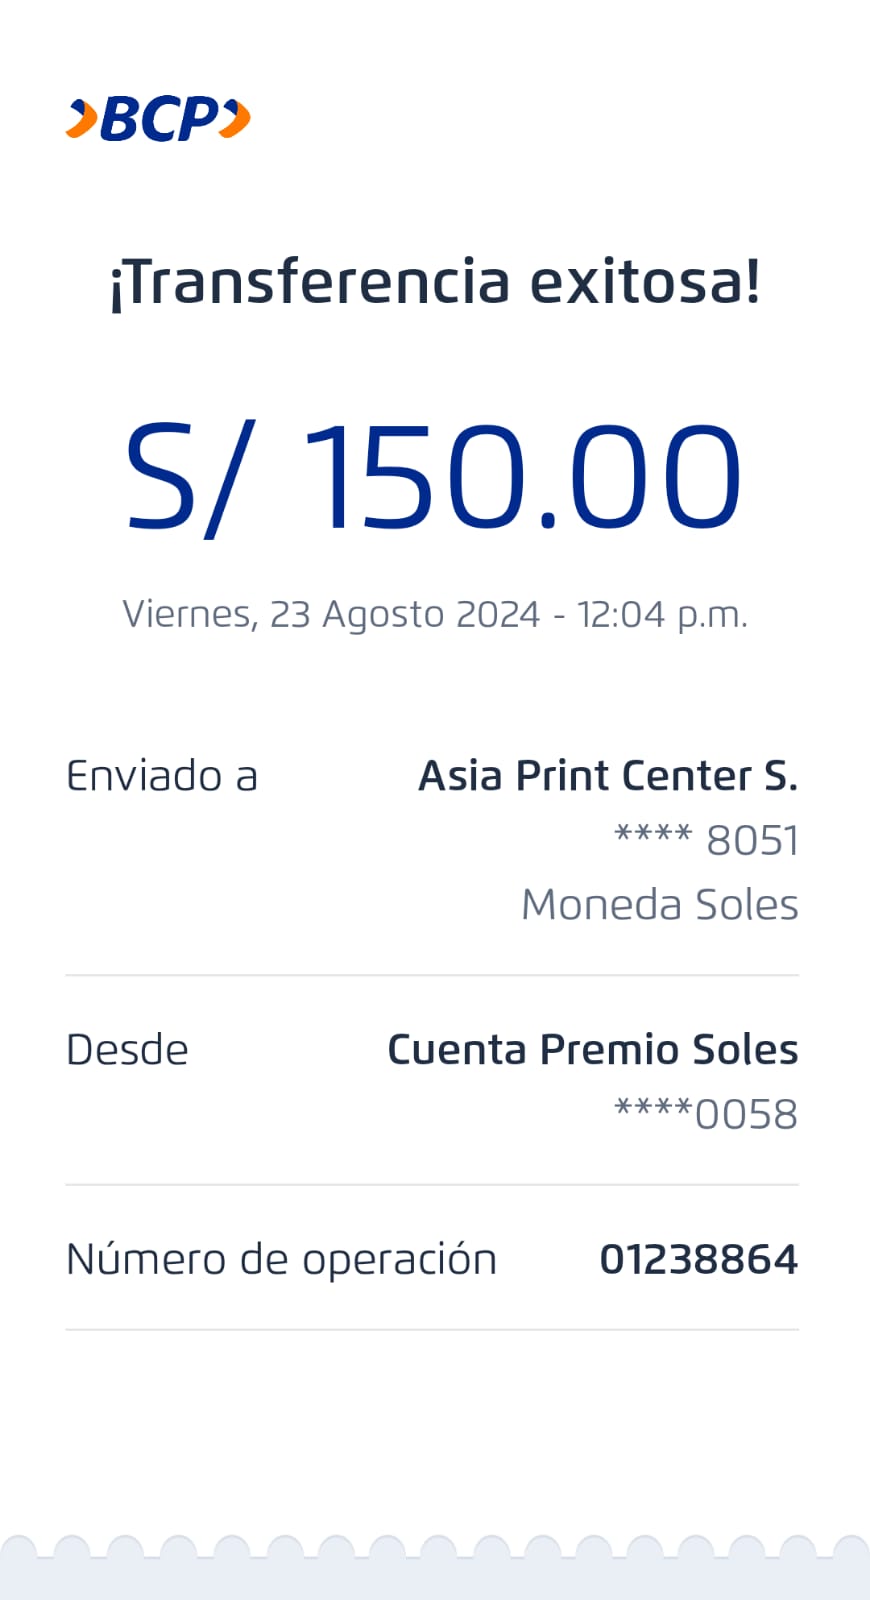Click the divider line under the operation number
The height and width of the screenshot is (1600, 870).
click(x=432, y=1329)
